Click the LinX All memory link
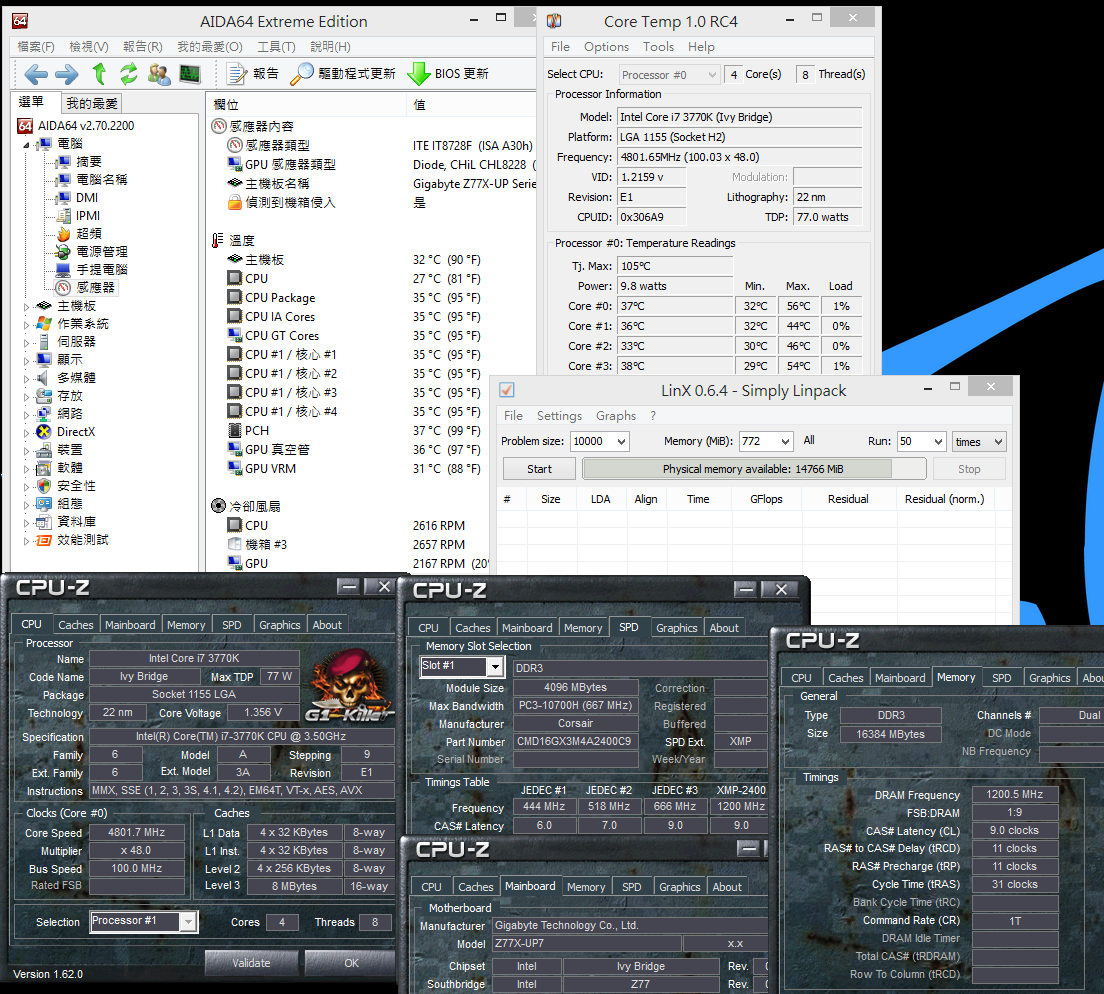Screen dimensions: 1104x994 tap(809, 440)
